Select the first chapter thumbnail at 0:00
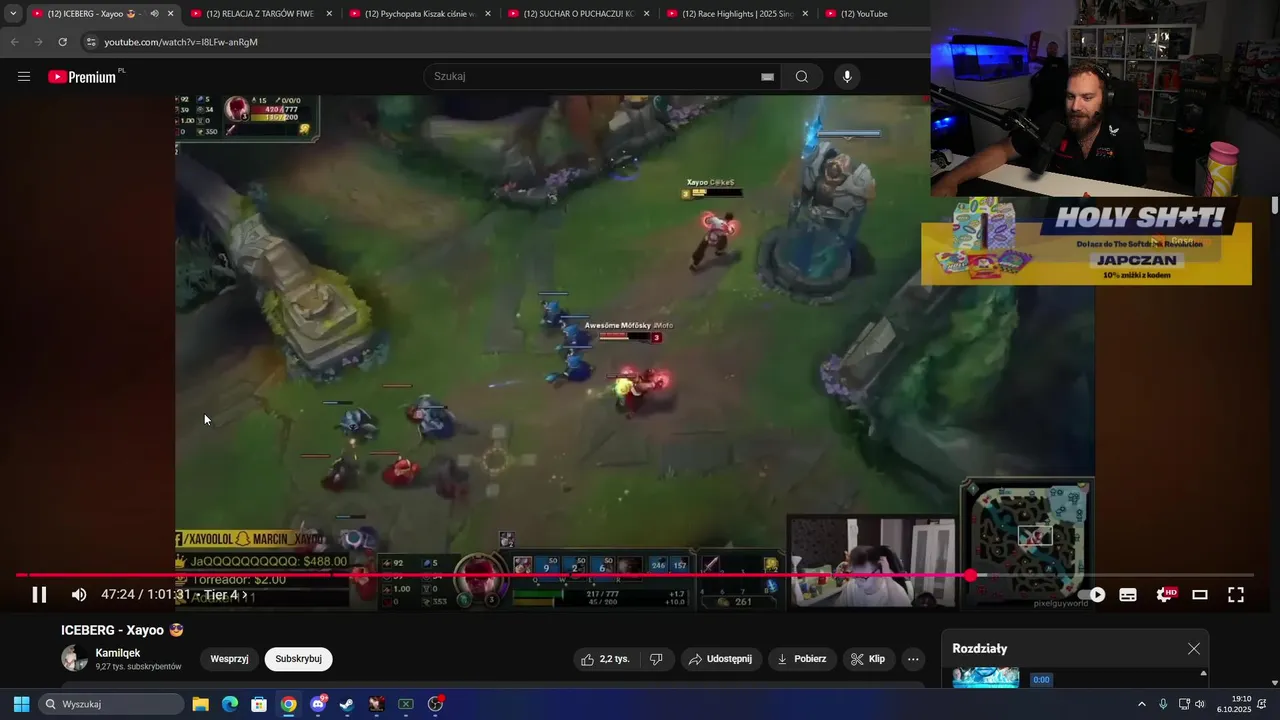 (x=986, y=678)
